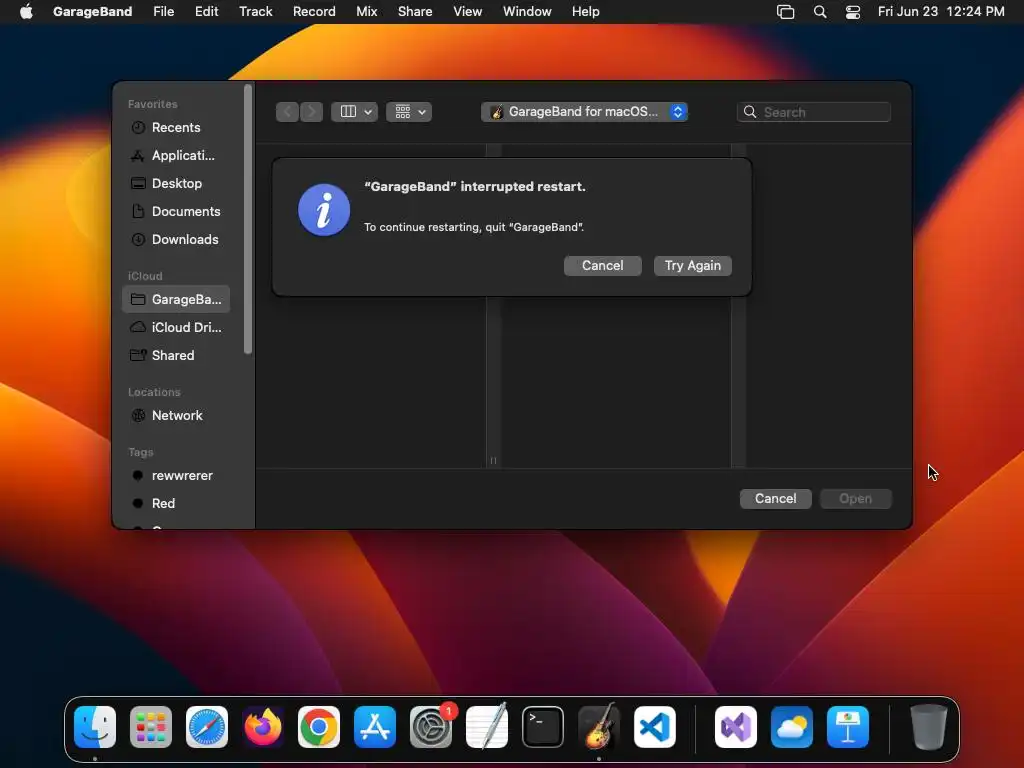Select Recents in the sidebar
Image resolution: width=1024 pixels, height=768 pixels.
coord(176,127)
